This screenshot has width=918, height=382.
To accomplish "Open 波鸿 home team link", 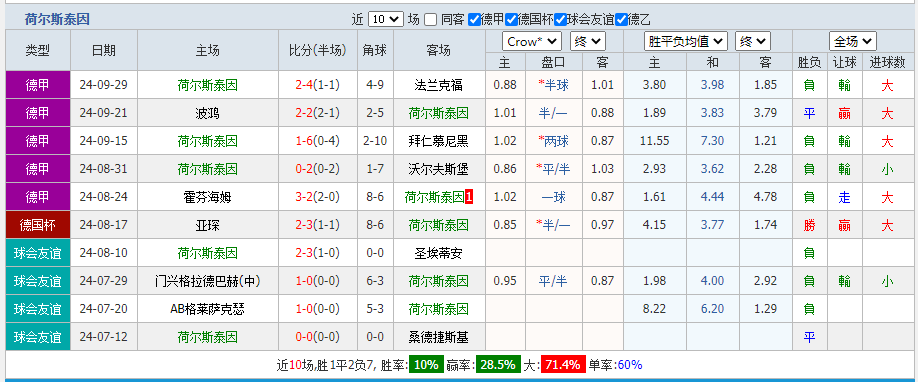I will 207,113.
